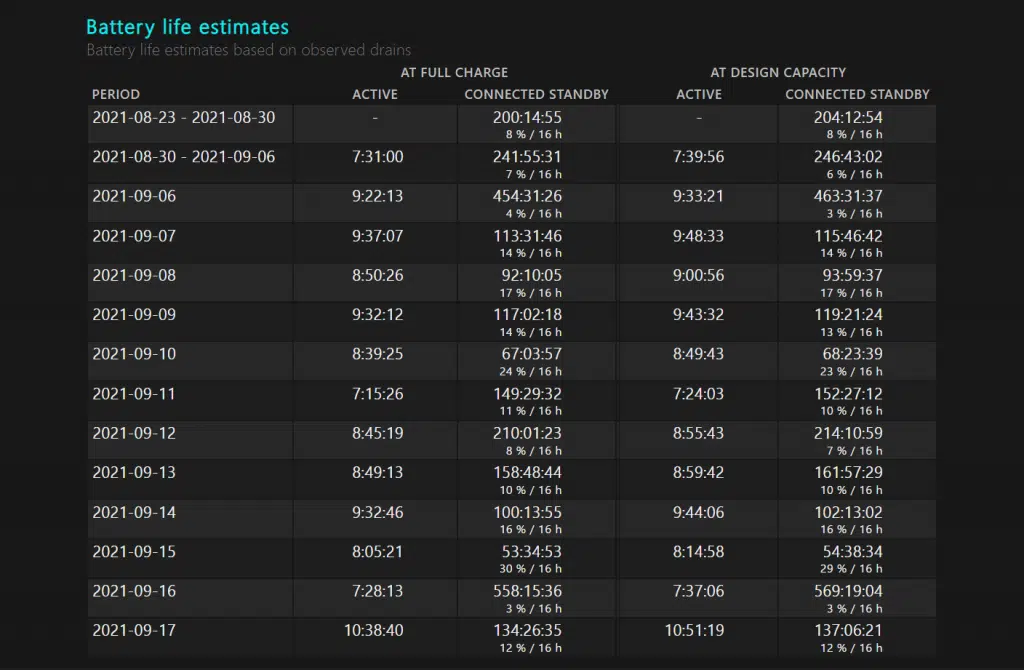Screen dimensions: 1024x670
Task: Select active time 8:05:21
Action: click(x=377, y=551)
